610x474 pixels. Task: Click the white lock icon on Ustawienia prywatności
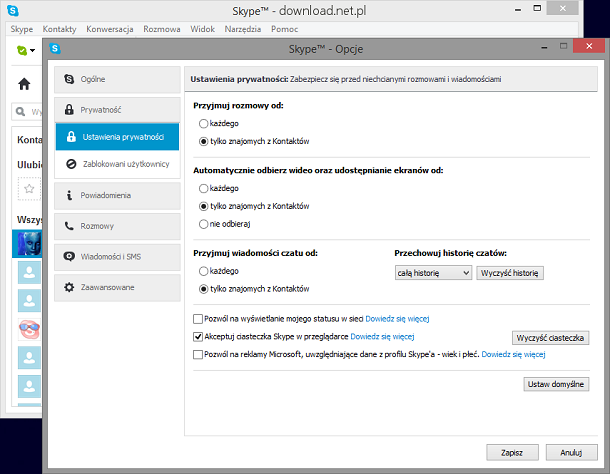point(71,137)
